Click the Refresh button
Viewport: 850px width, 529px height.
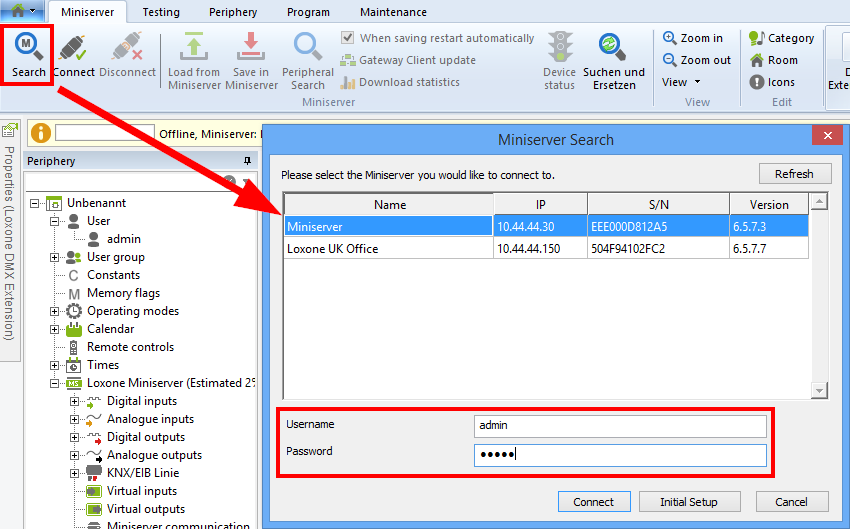[x=794, y=174]
